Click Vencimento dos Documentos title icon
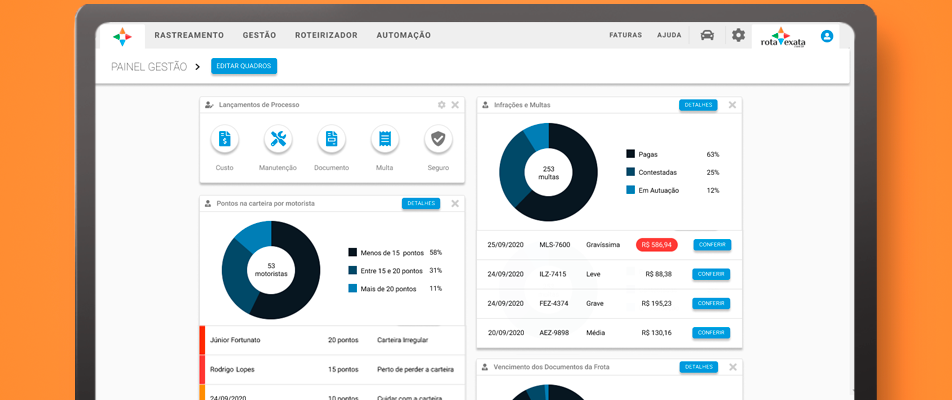 pos(485,367)
